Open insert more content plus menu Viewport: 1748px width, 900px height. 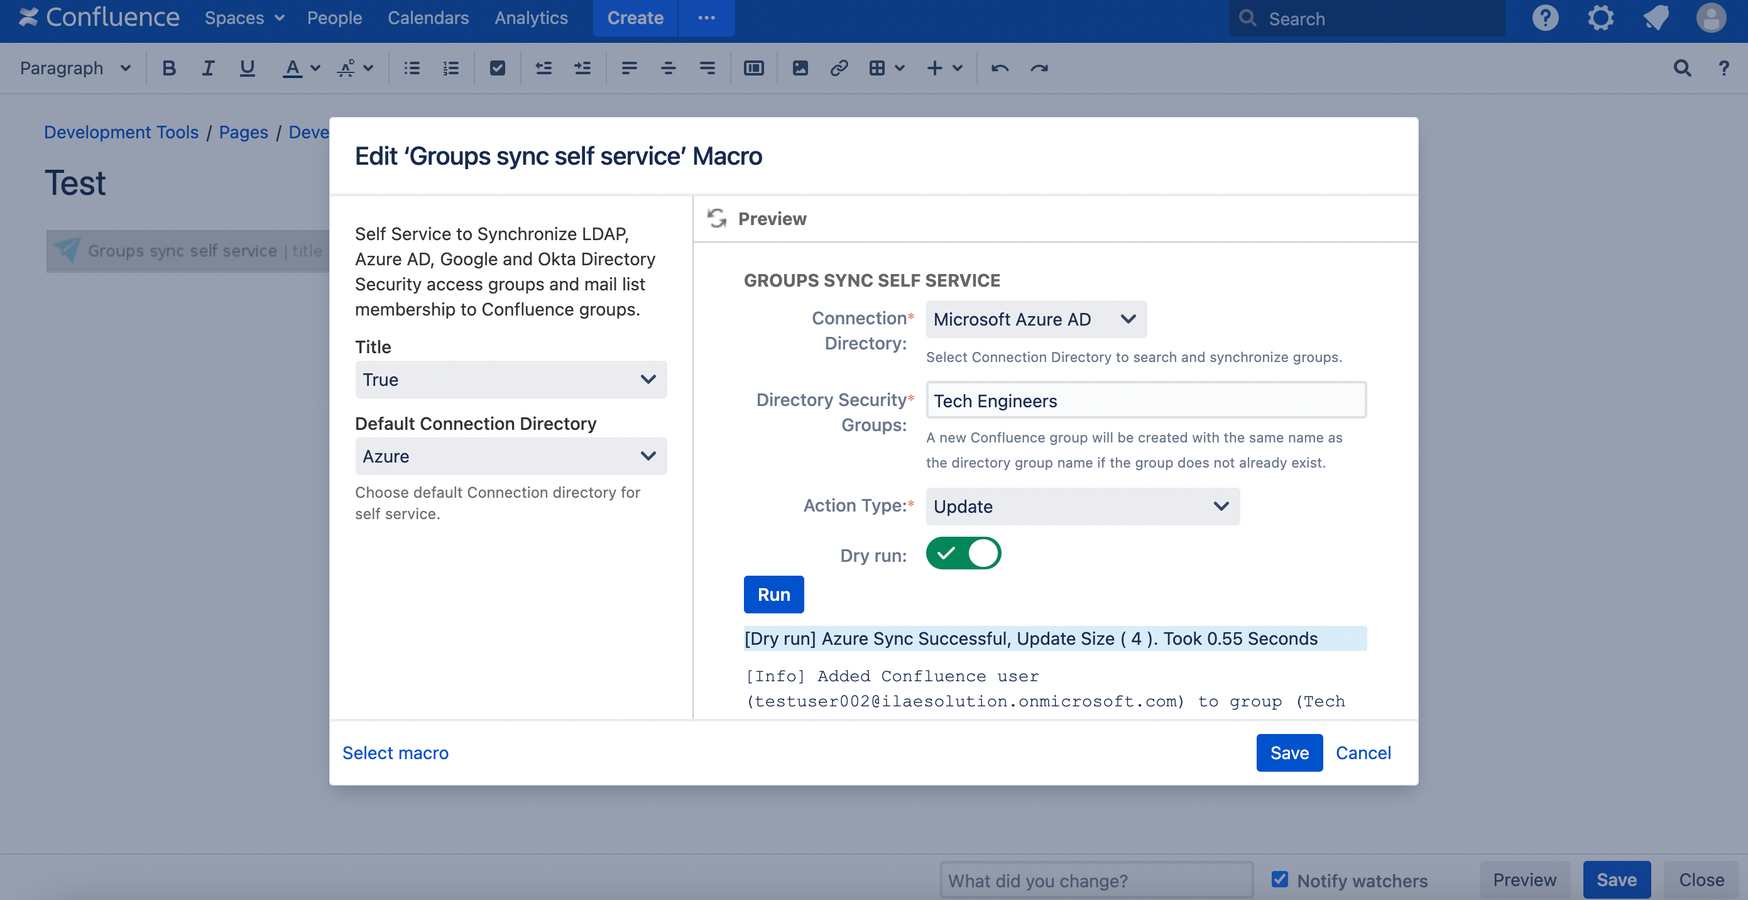944,68
